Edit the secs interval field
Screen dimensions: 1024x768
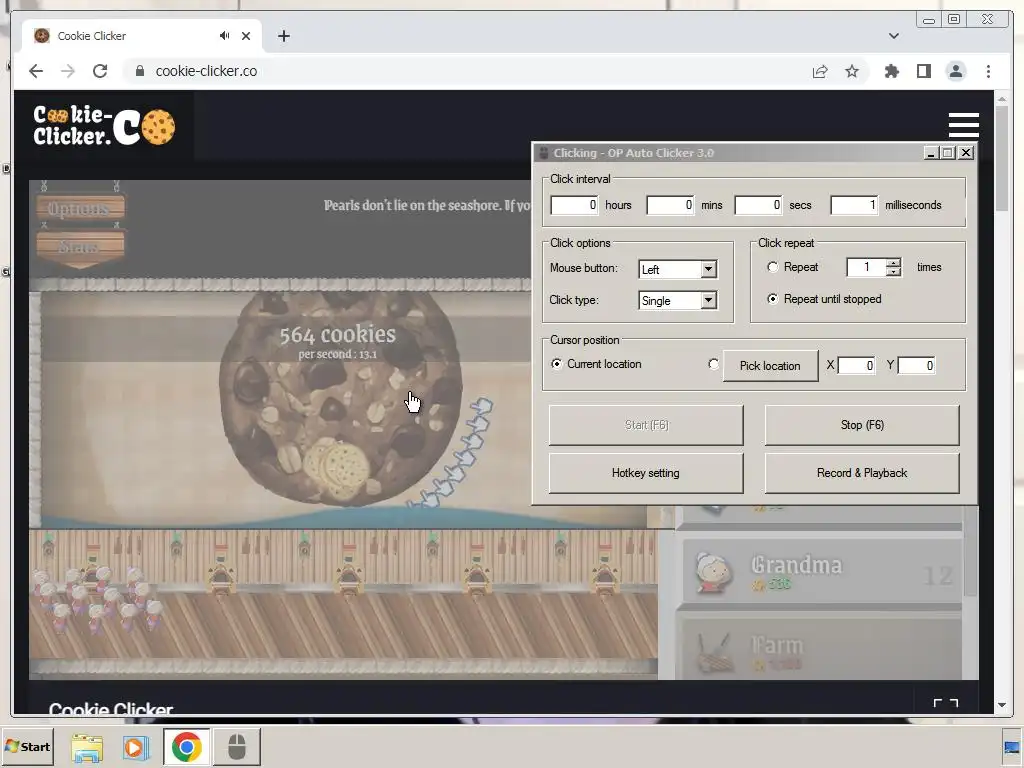[x=758, y=205]
